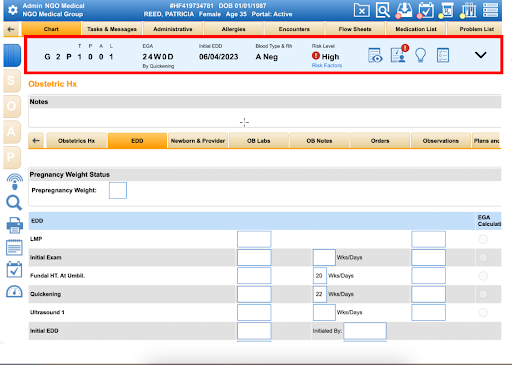Open the calendar tasks icon in header
The width and height of the screenshot is (512, 365).
click(425, 10)
